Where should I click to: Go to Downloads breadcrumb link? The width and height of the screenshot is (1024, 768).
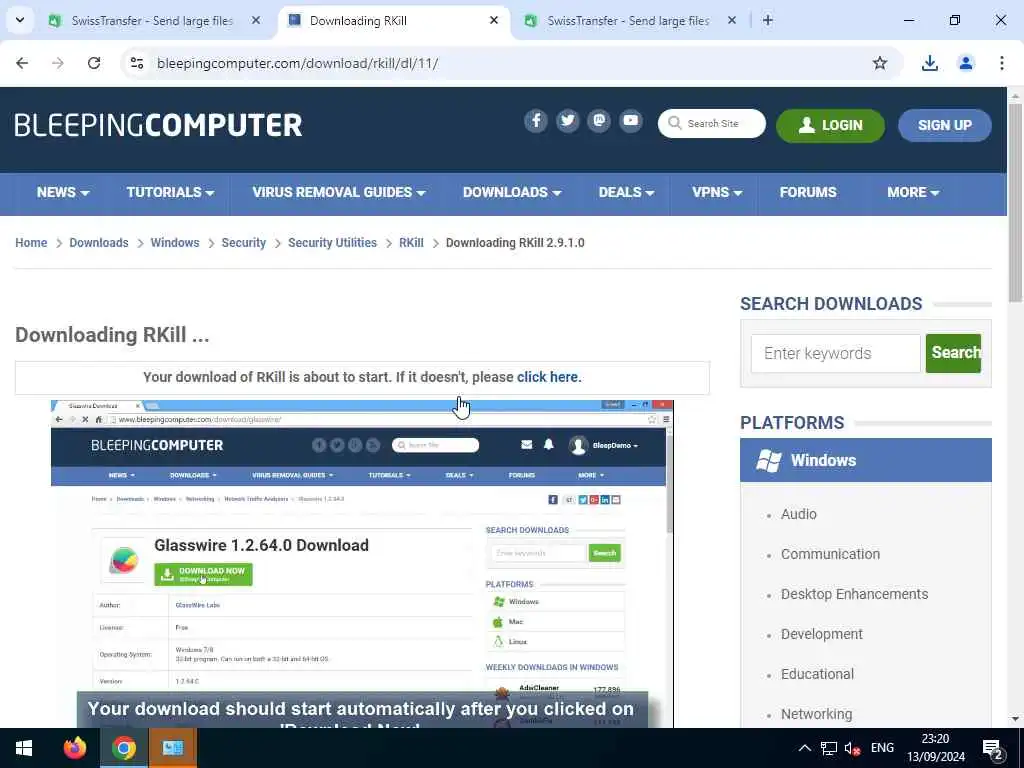point(99,243)
